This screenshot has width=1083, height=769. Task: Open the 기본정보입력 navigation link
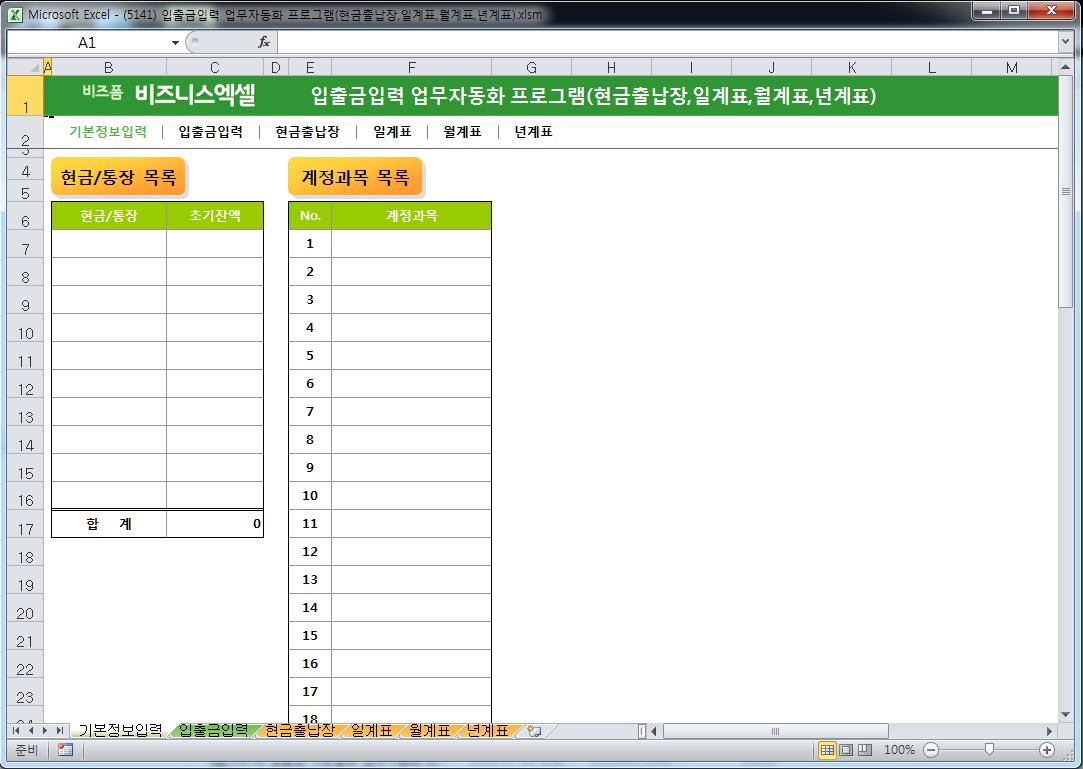coord(108,131)
